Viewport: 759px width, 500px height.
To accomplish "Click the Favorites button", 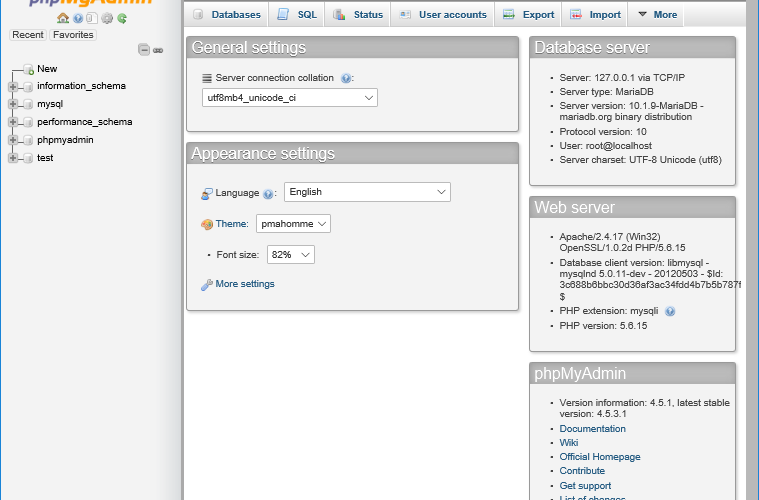I will pos(73,35).
